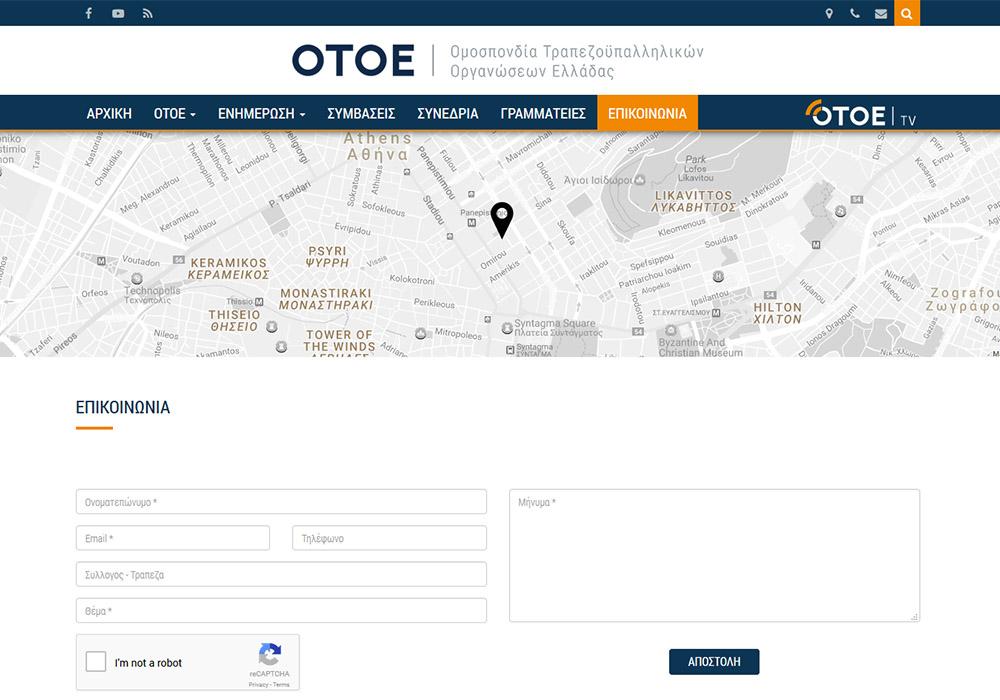Click the Panepistimio metro icon on map

coord(471,222)
